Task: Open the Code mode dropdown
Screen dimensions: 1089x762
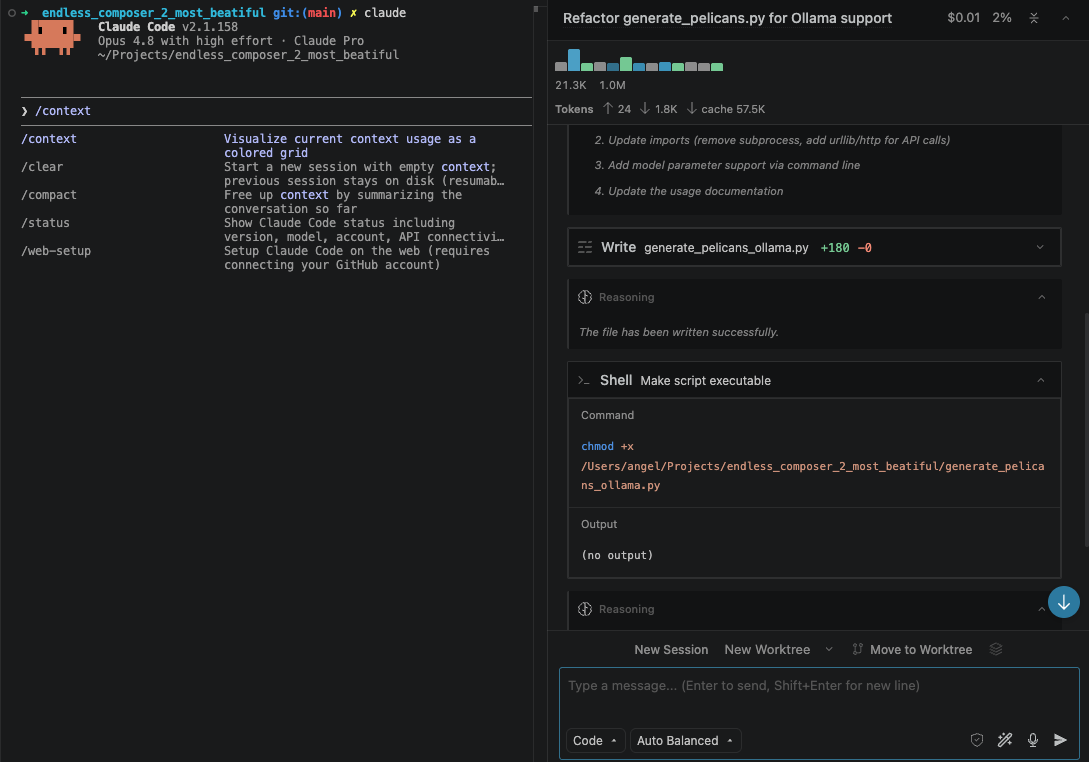Action: pyautogui.click(x=595, y=740)
